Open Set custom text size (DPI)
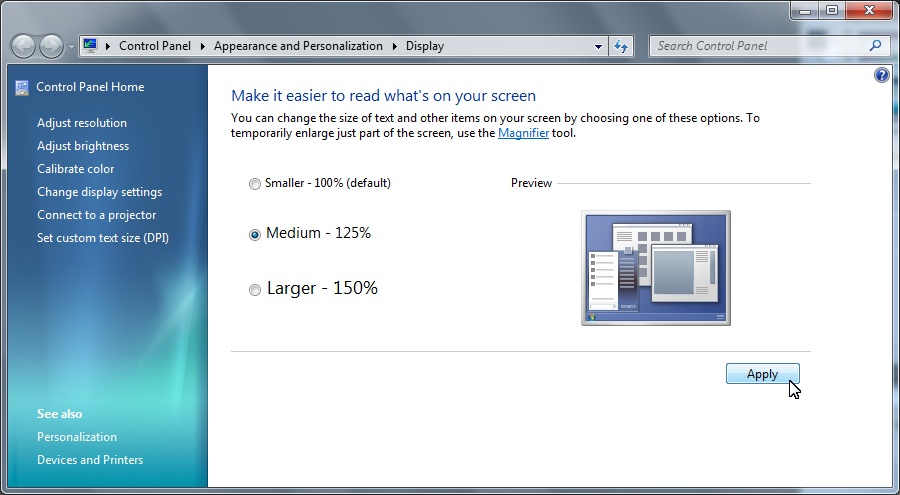 coord(103,238)
